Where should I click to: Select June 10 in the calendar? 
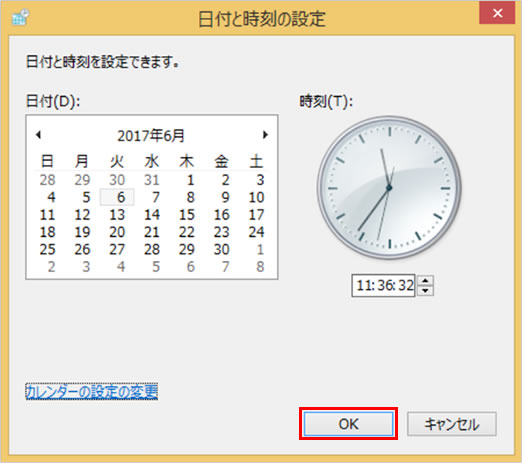coord(256,197)
